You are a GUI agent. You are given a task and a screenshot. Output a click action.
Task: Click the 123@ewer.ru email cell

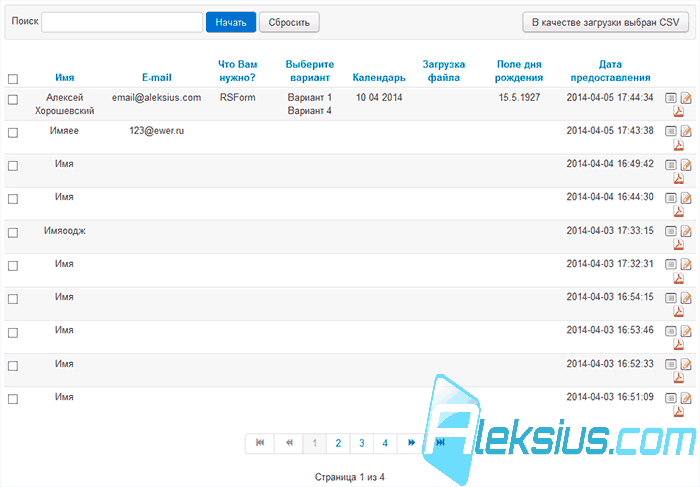[157, 131]
